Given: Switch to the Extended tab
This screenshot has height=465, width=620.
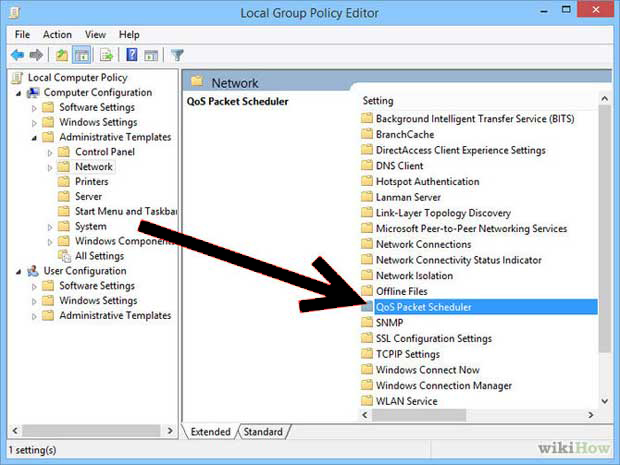Looking at the screenshot, I should [212, 432].
